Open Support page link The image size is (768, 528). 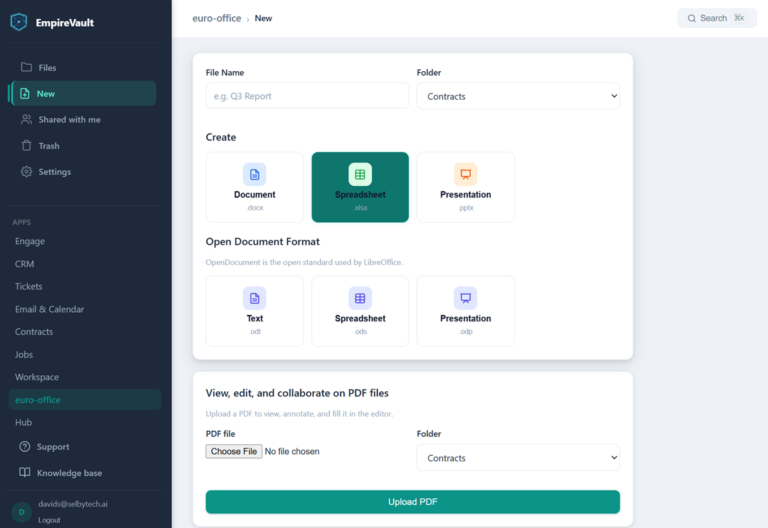tap(85, 447)
